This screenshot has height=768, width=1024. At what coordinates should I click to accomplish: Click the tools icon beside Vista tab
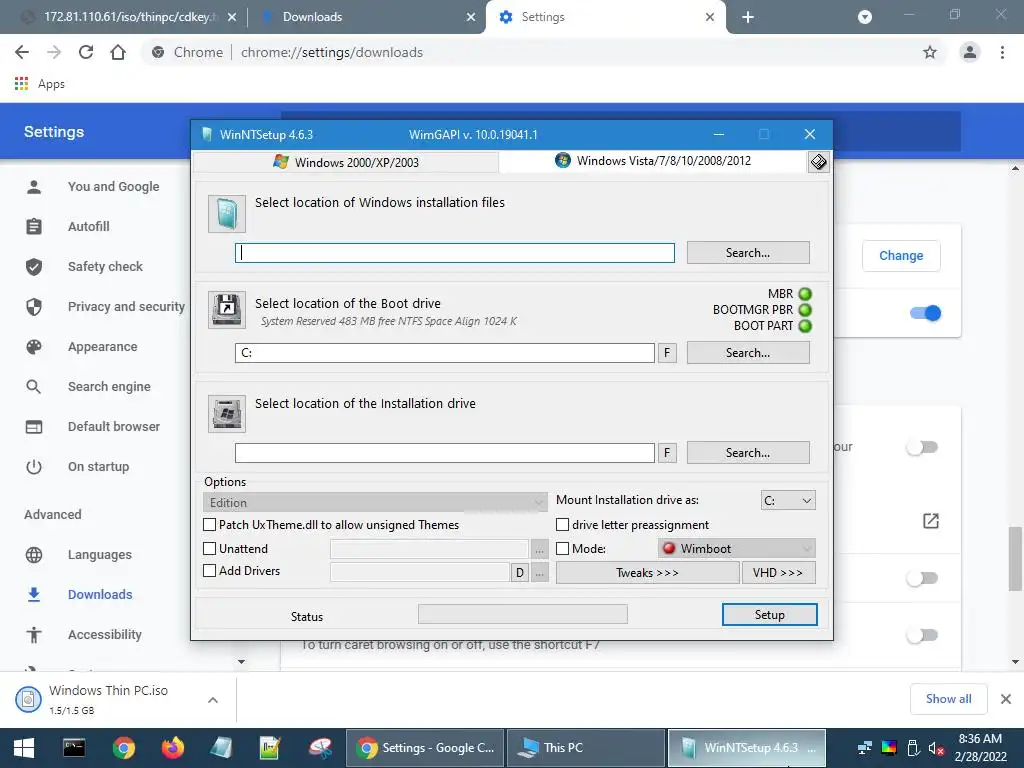tap(818, 162)
